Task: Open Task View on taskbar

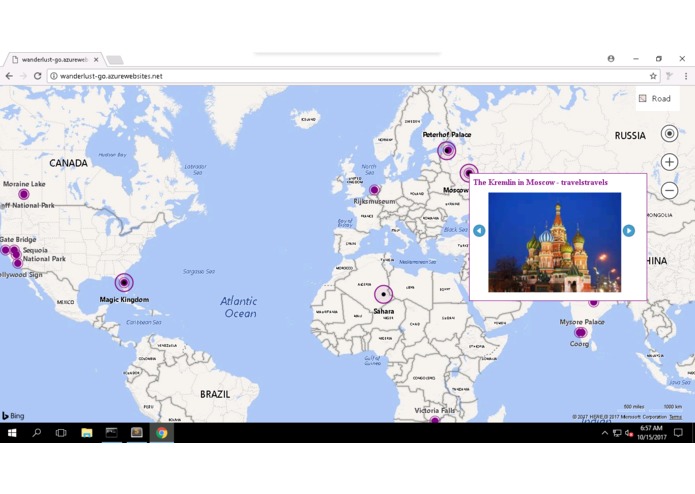Action: pos(61,433)
